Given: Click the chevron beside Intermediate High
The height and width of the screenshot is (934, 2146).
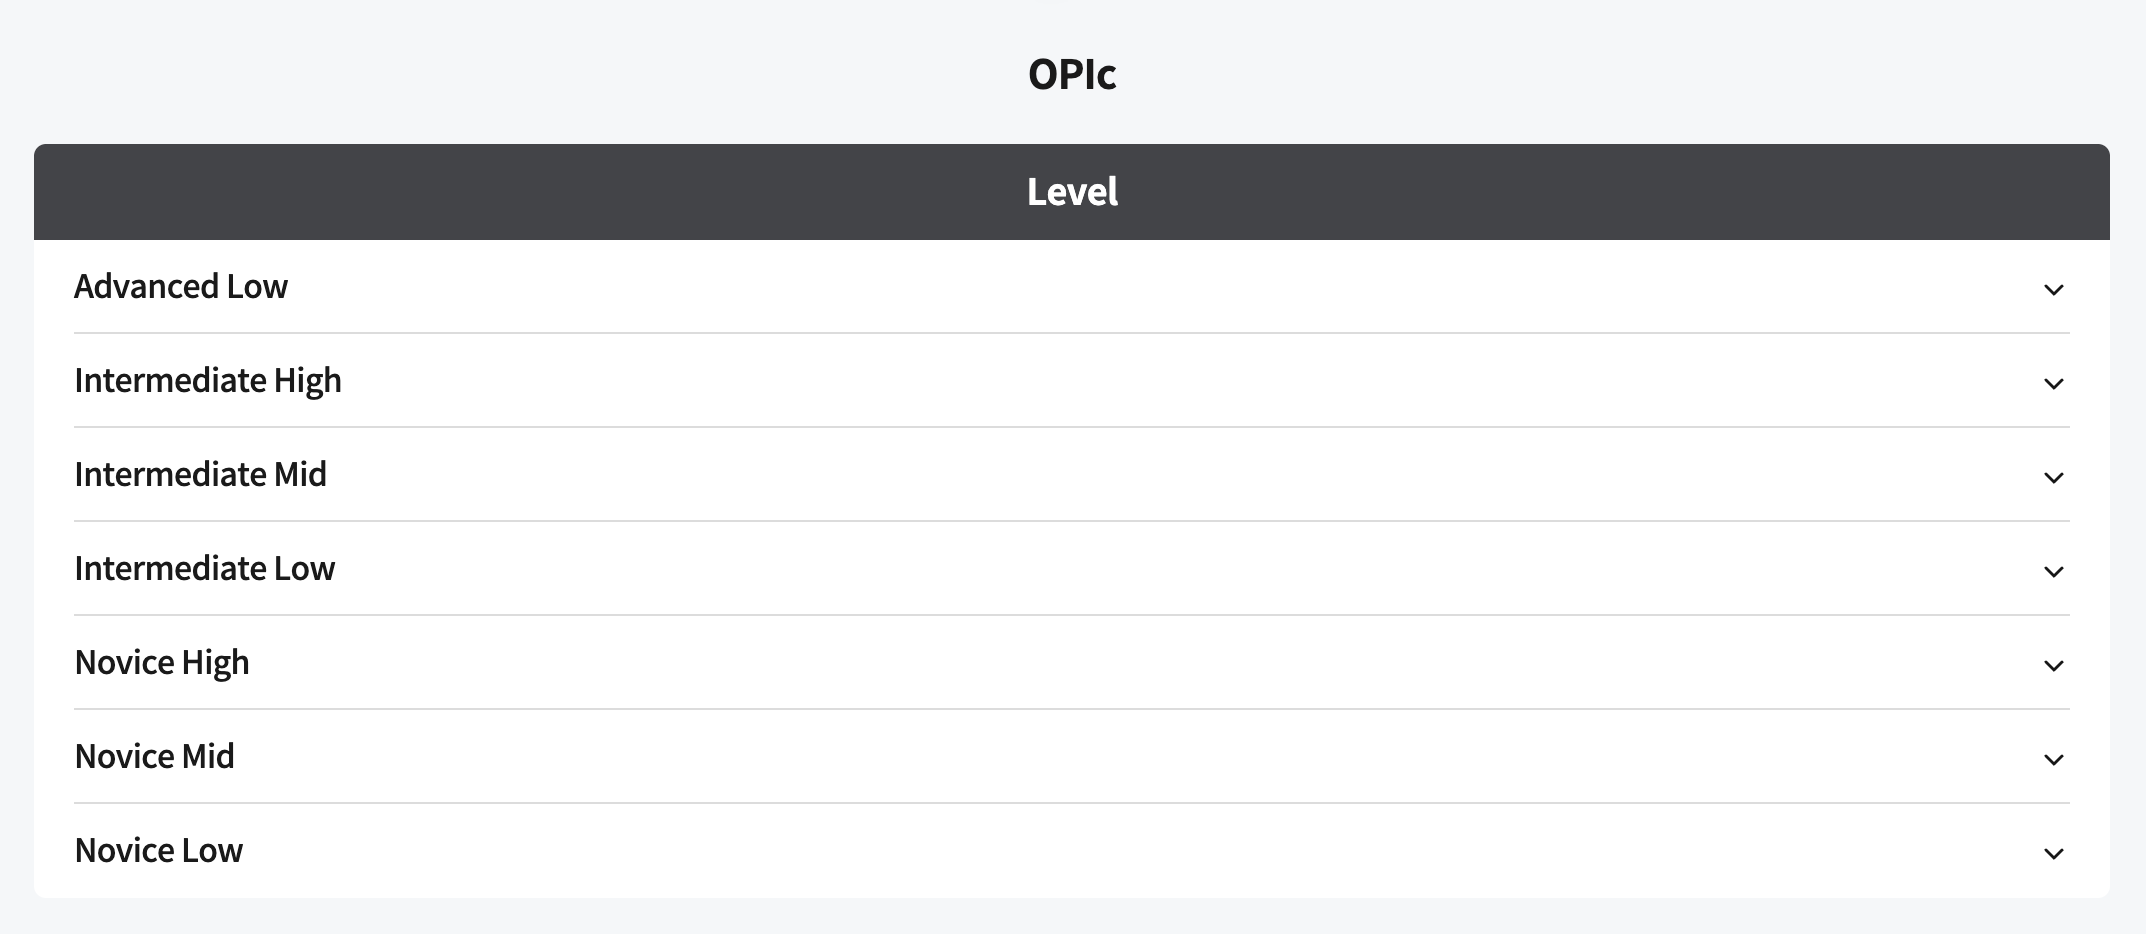Looking at the screenshot, I should 2053,384.
